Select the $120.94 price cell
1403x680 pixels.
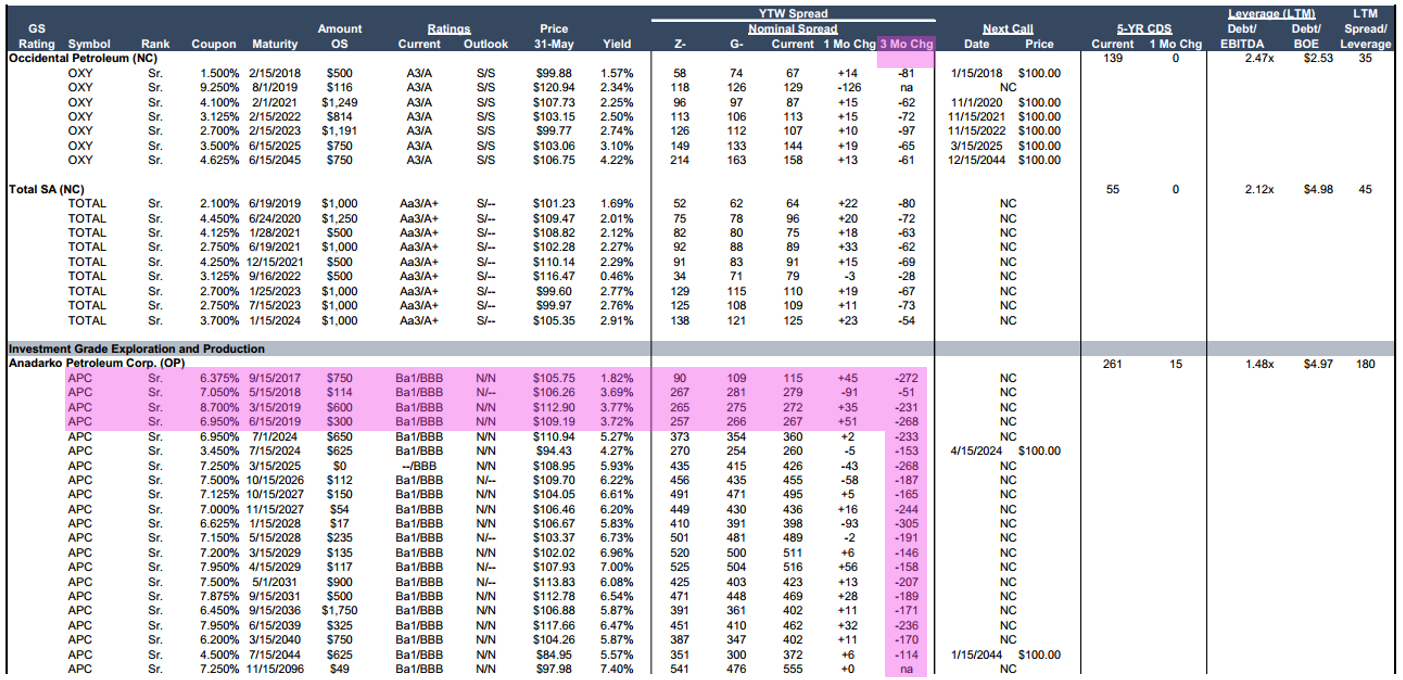click(x=554, y=88)
